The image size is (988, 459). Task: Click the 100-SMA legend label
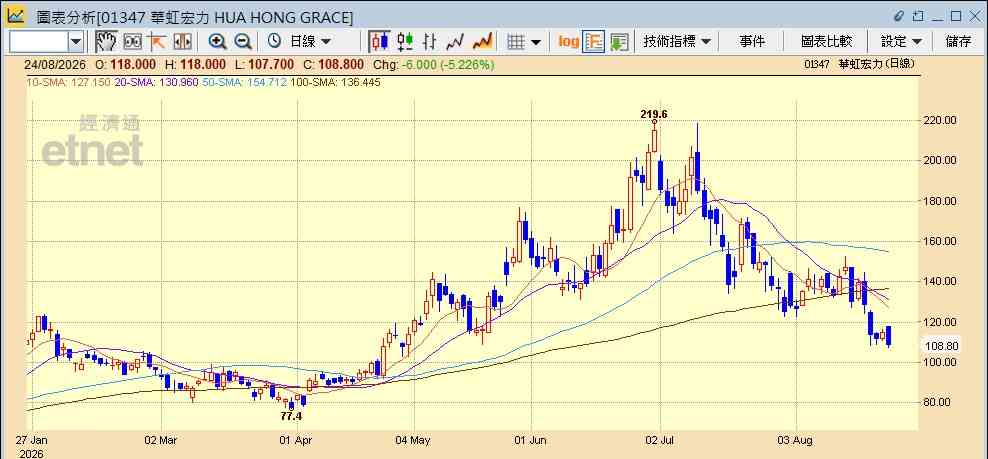(335, 82)
